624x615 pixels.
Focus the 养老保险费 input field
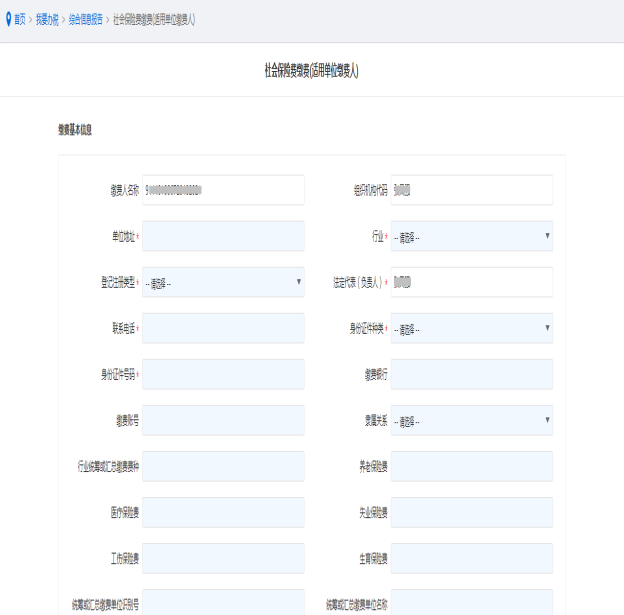471,466
